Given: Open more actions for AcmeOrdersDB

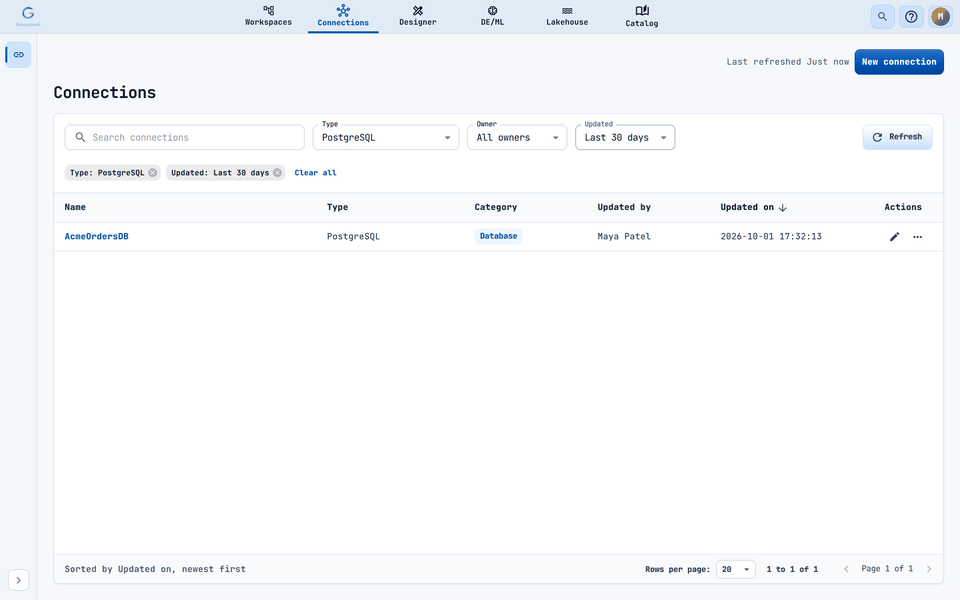Looking at the screenshot, I should tap(917, 237).
